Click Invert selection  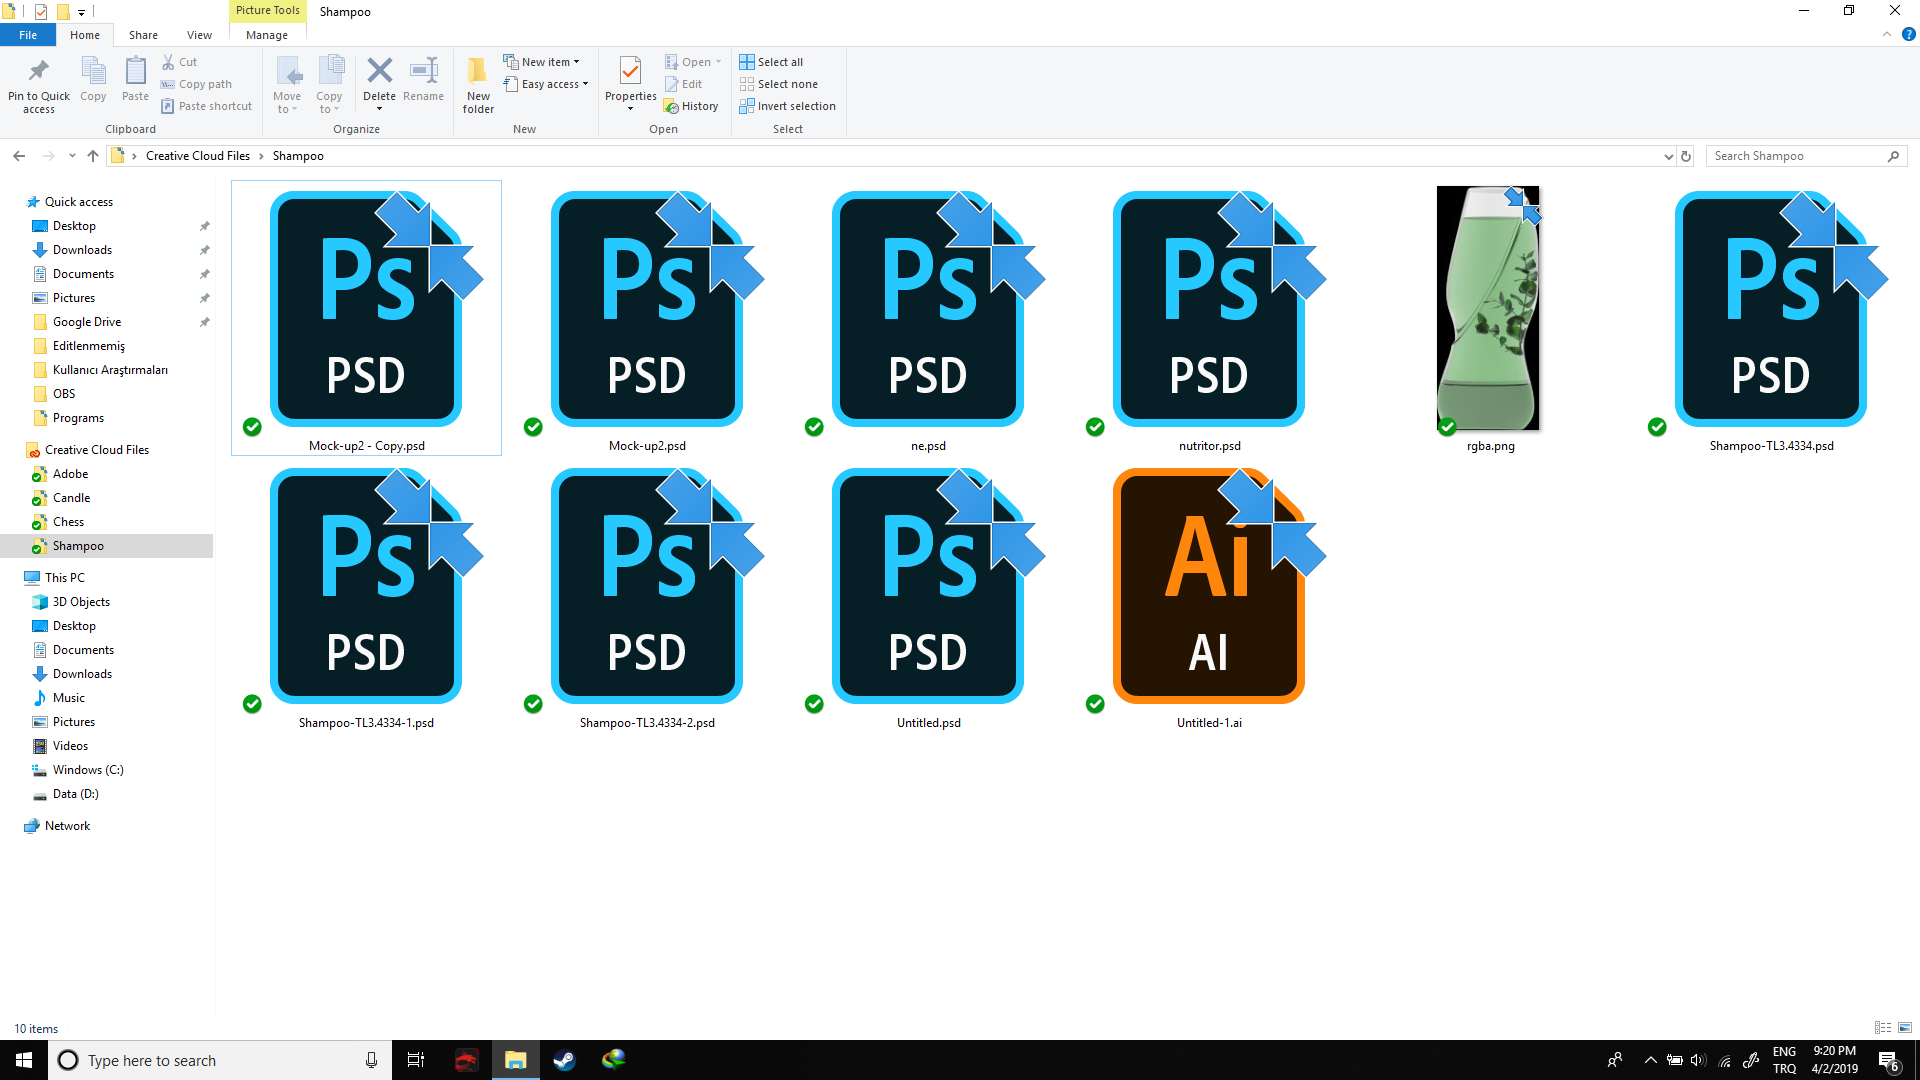tap(788, 106)
